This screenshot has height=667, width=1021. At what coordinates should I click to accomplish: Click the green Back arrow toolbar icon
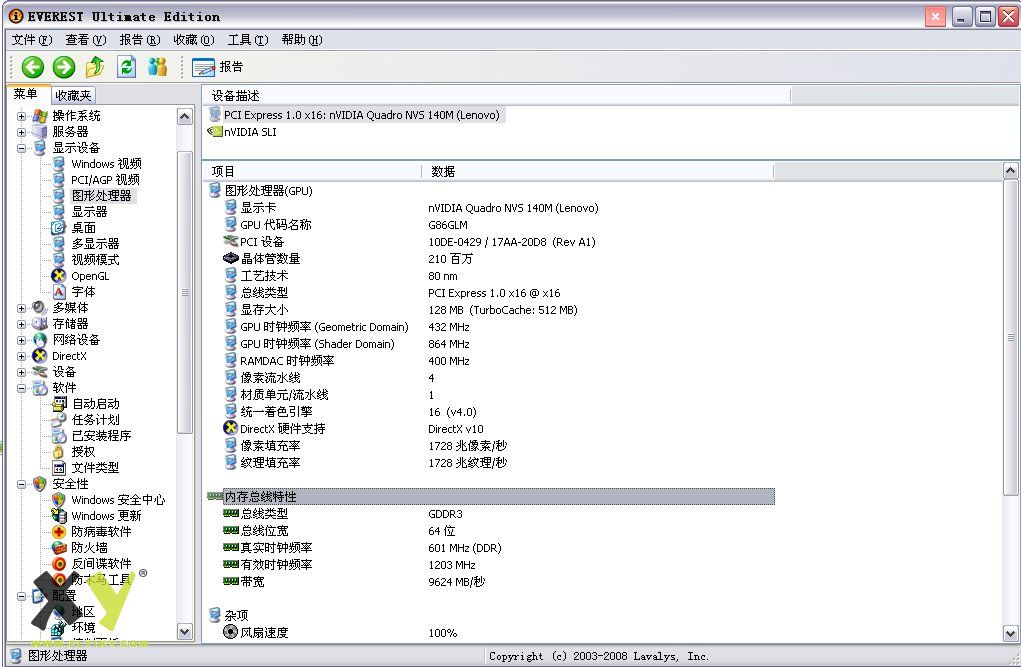tap(33, 66)
